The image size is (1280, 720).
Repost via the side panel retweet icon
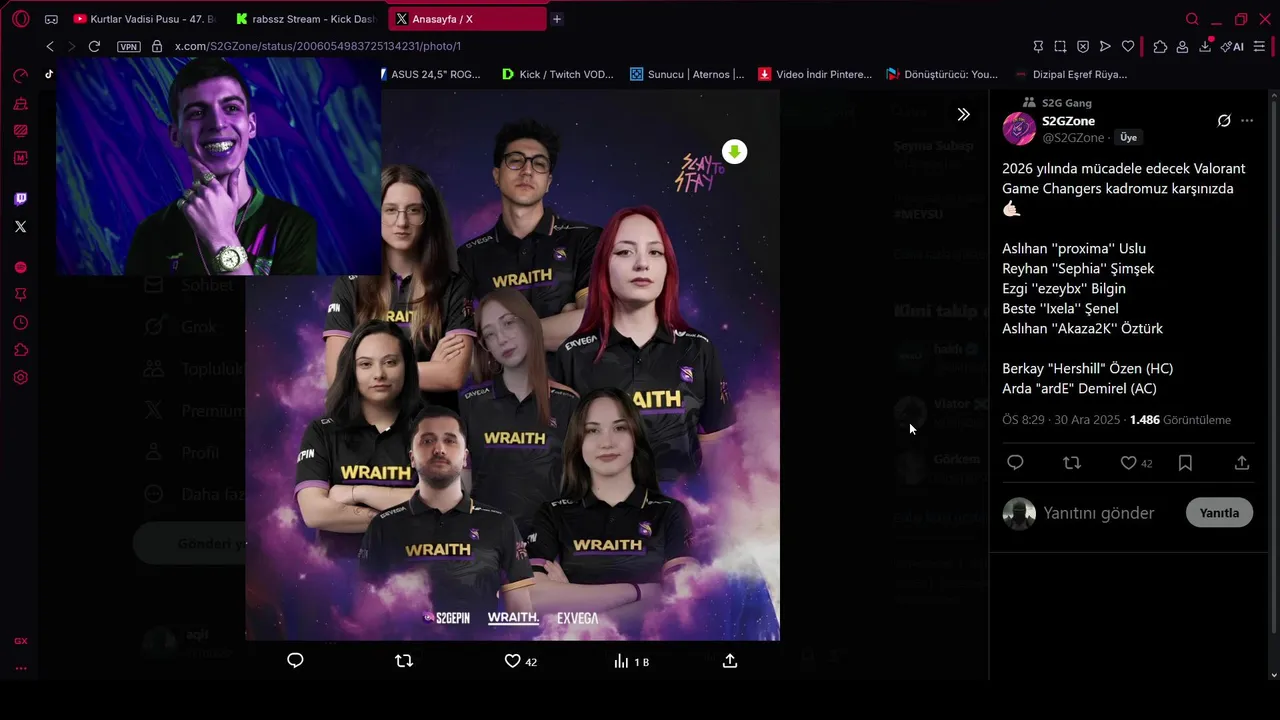[1072, 463]
